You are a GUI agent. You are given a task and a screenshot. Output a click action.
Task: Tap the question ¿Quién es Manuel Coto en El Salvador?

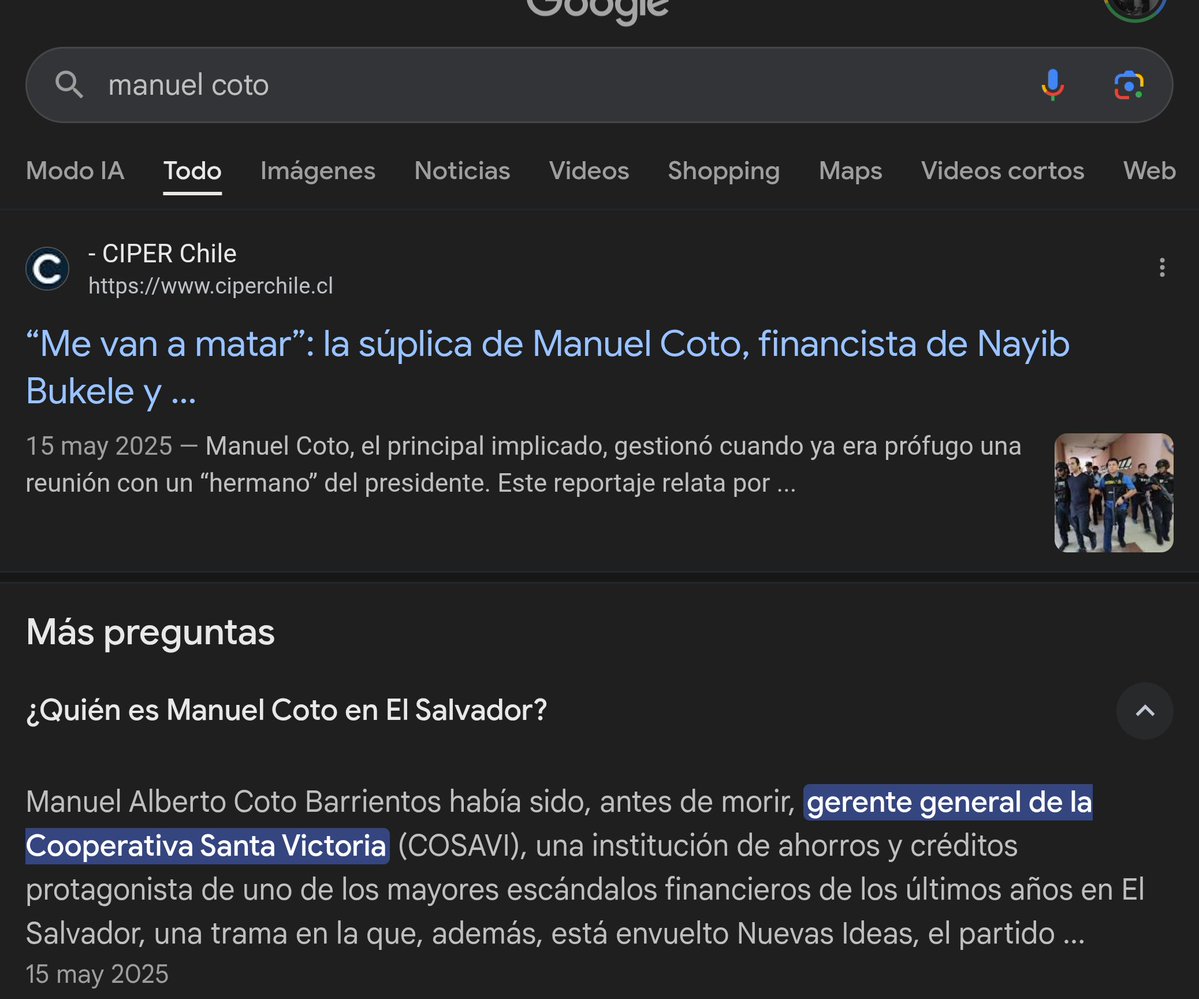click(x=287, y=710)
